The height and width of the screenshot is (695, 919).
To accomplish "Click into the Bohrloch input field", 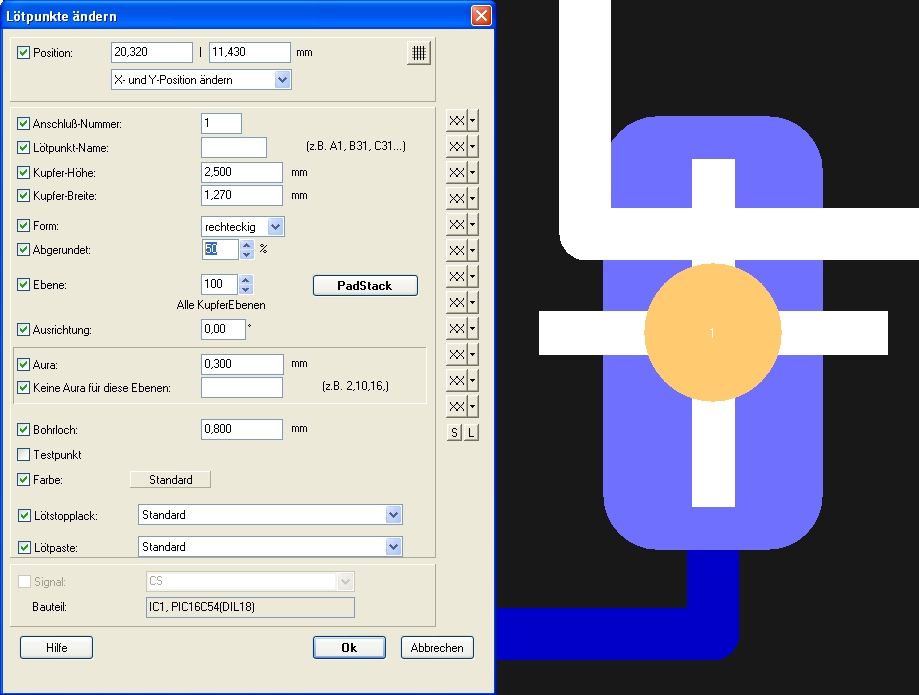I will 242,430.
